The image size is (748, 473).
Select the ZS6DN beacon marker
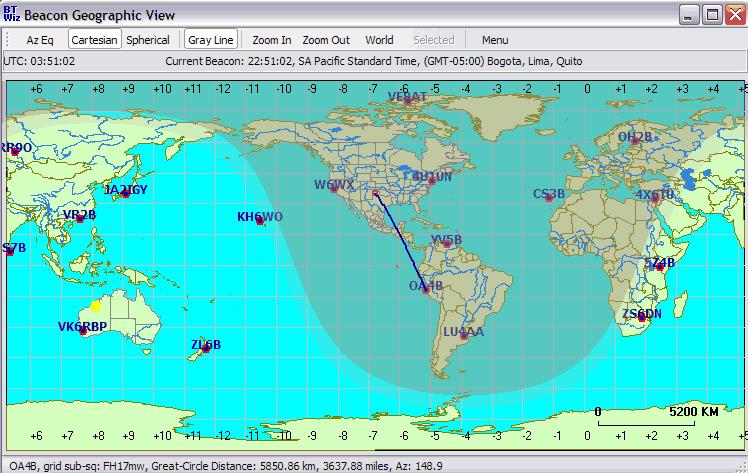click(x=642, y=318)
